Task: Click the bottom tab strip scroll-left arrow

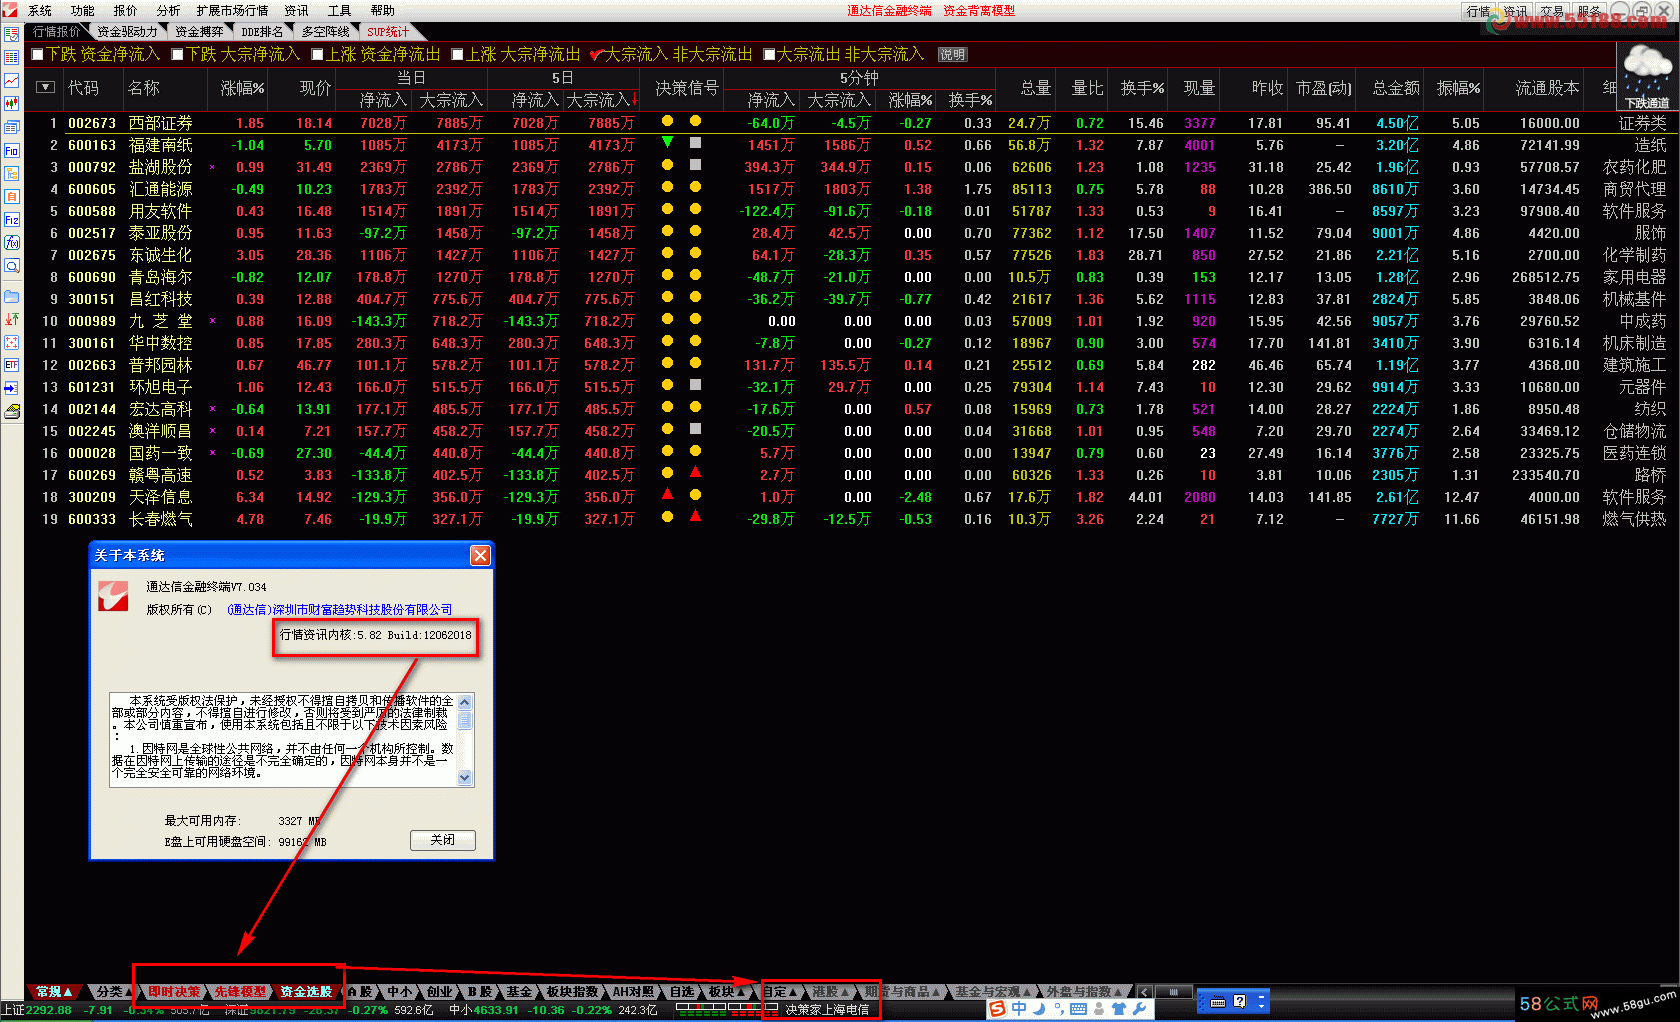Action: coord(1144,992)
